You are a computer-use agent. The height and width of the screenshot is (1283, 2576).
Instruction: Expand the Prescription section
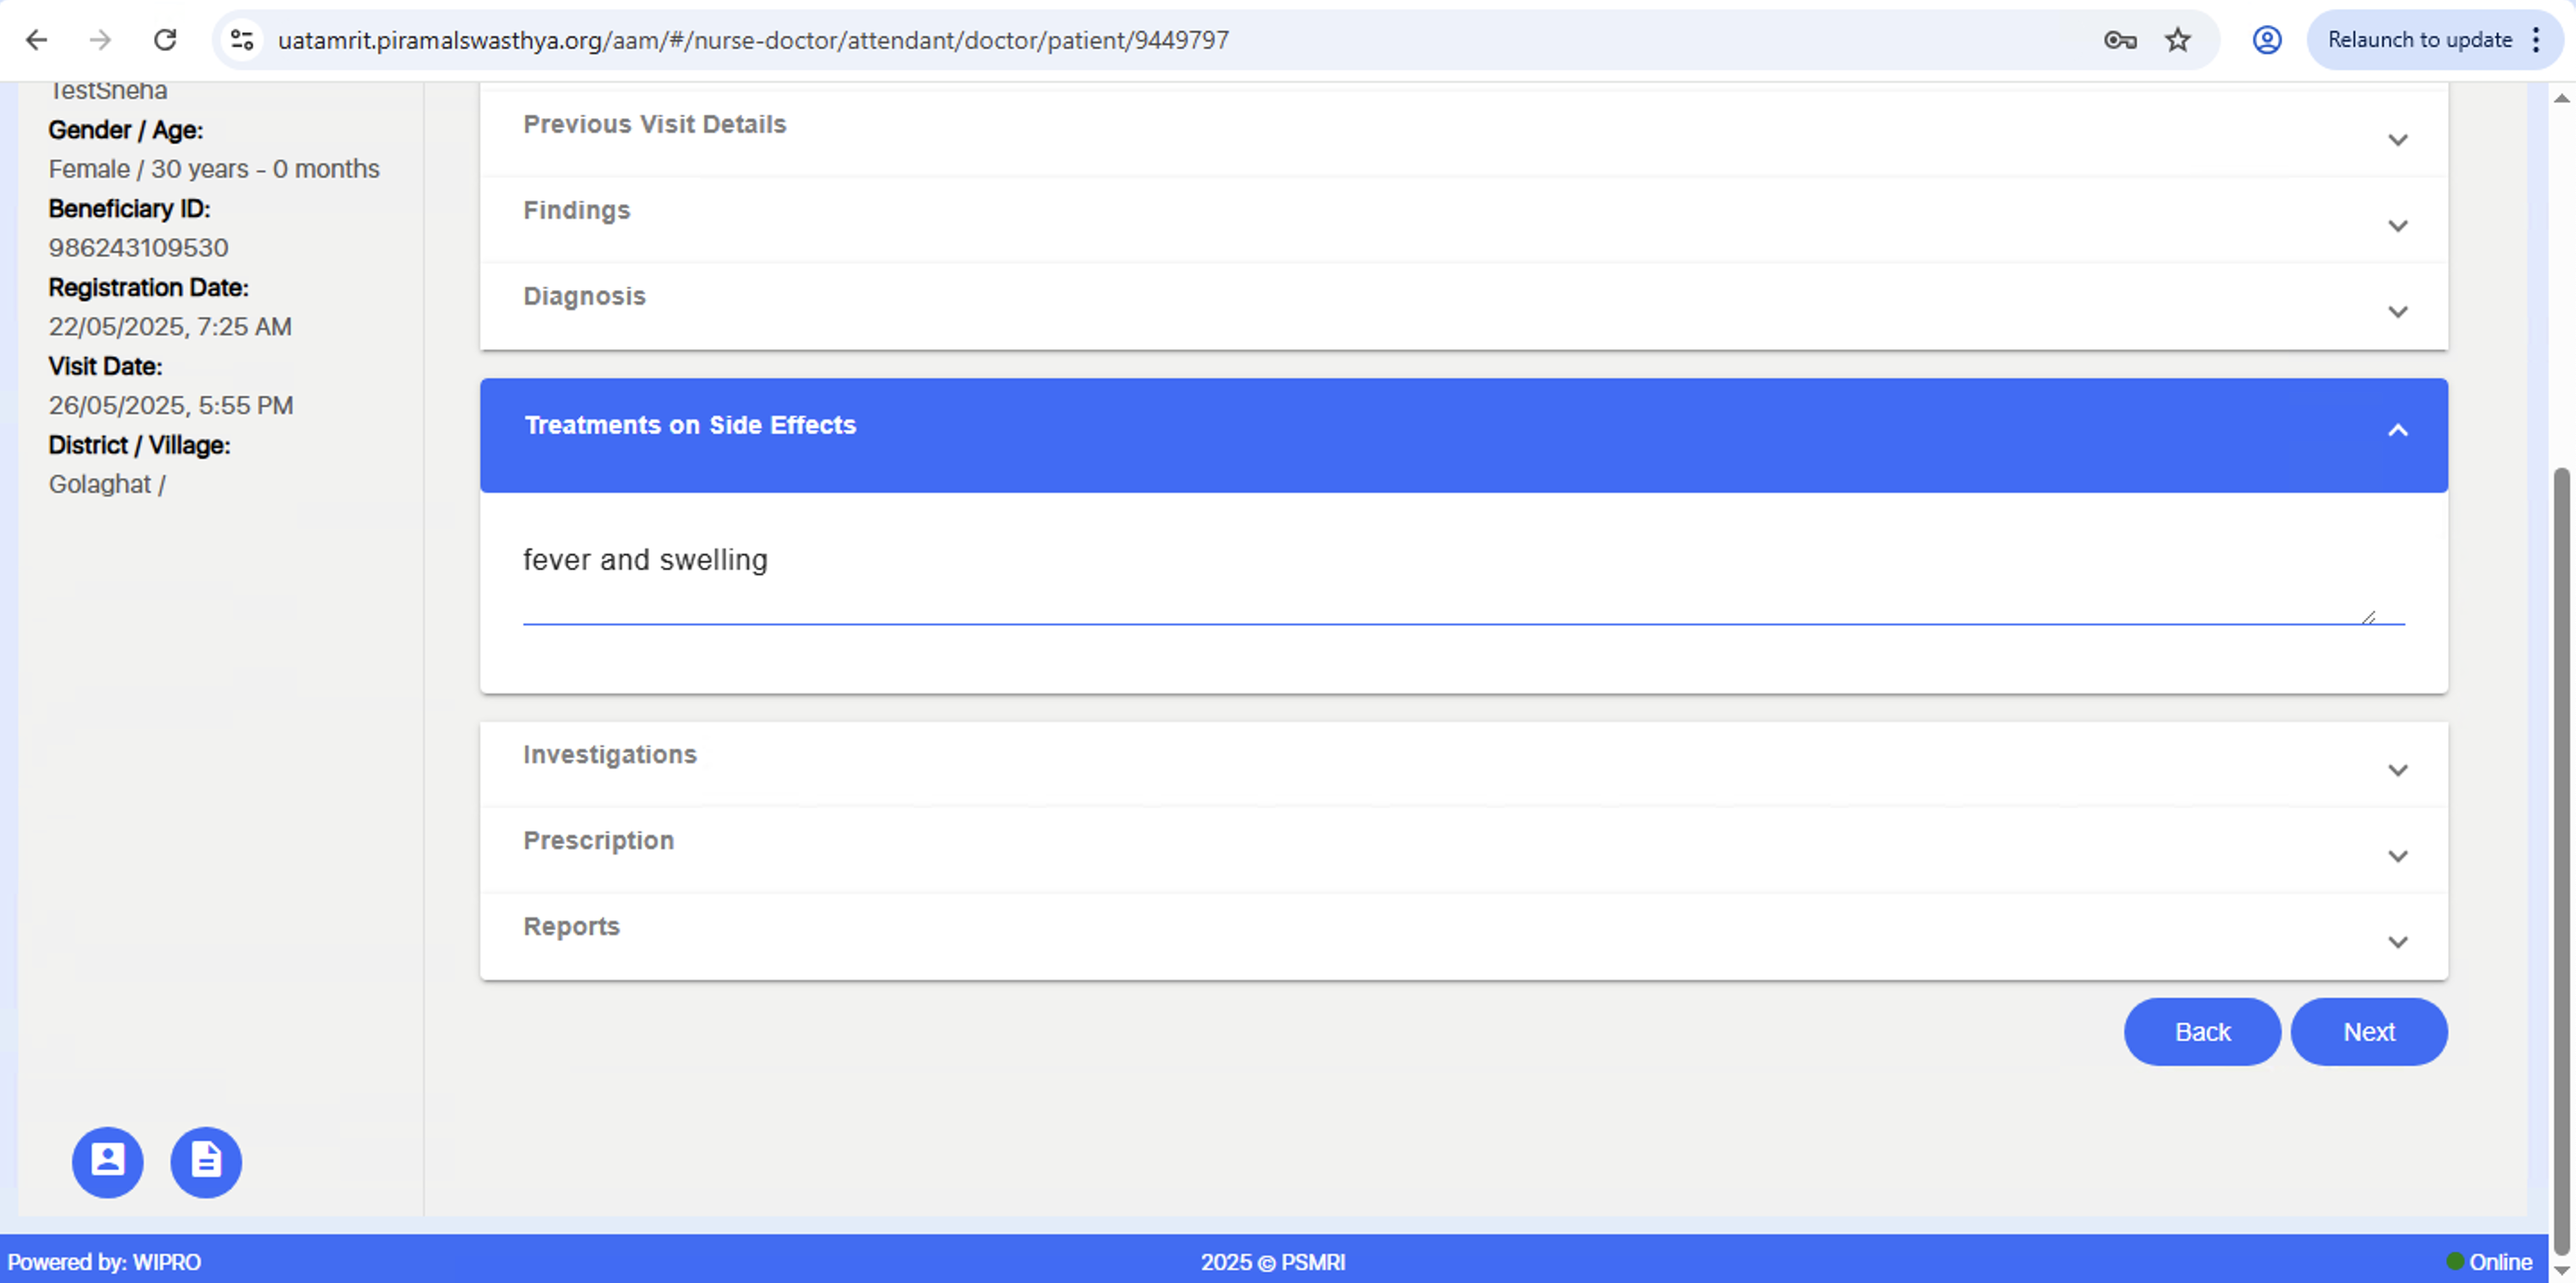pyautogui.click(x=1464, y=850)
